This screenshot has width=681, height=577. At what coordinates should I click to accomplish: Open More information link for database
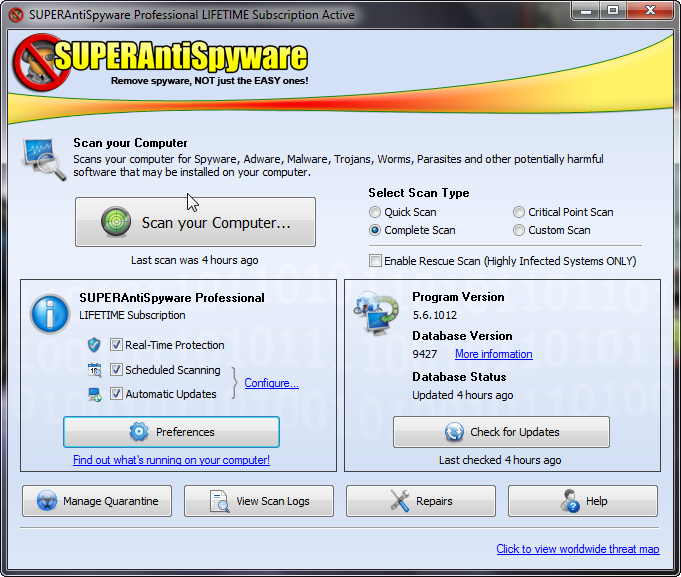tap(494, 354)
